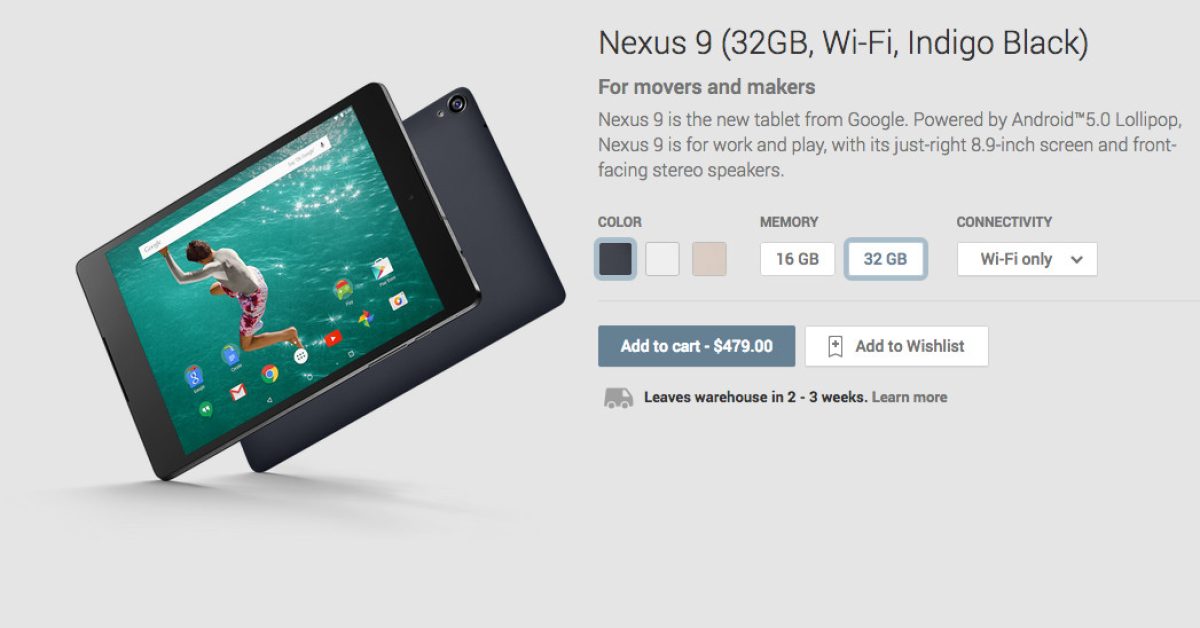Select the 16 GB memory option
The image size is (1200, 628).
tap(797, 259)
